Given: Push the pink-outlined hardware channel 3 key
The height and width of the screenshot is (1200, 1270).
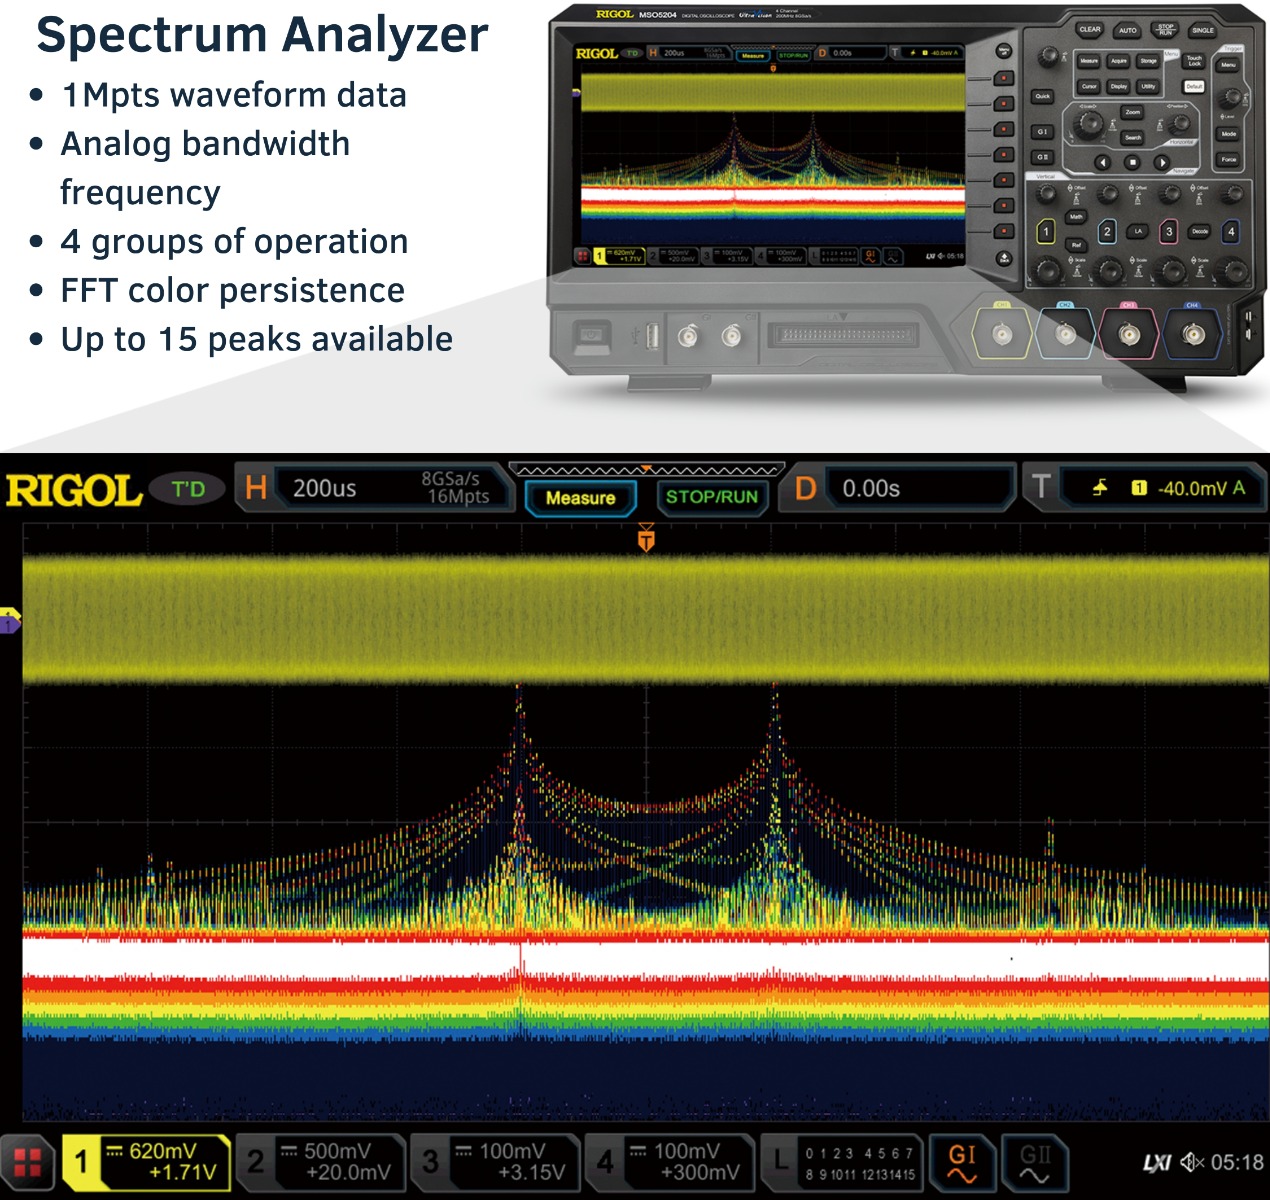Looking at the screenshot, I should (x=1169, y=232).
